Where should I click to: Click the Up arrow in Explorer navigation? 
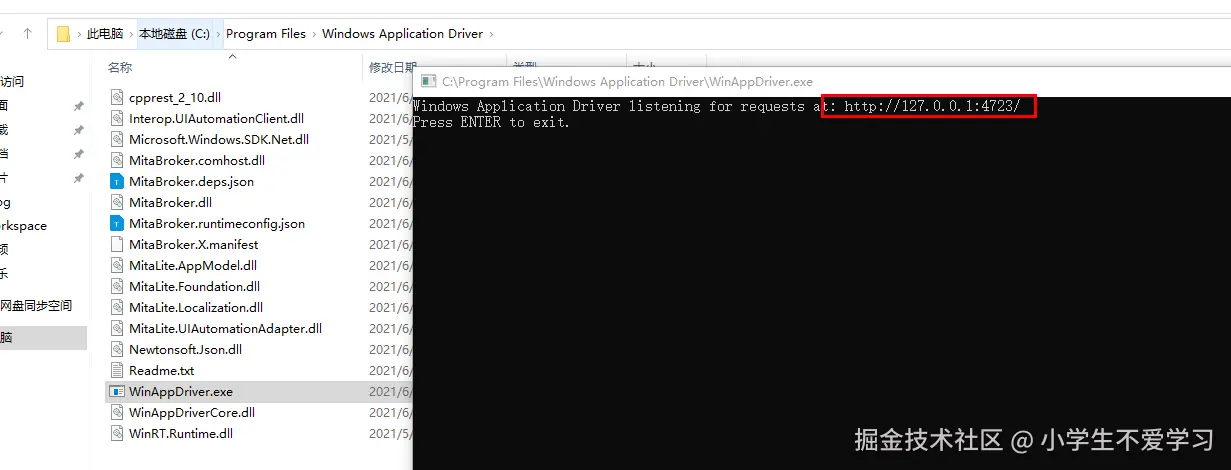(x=27, y=33)
